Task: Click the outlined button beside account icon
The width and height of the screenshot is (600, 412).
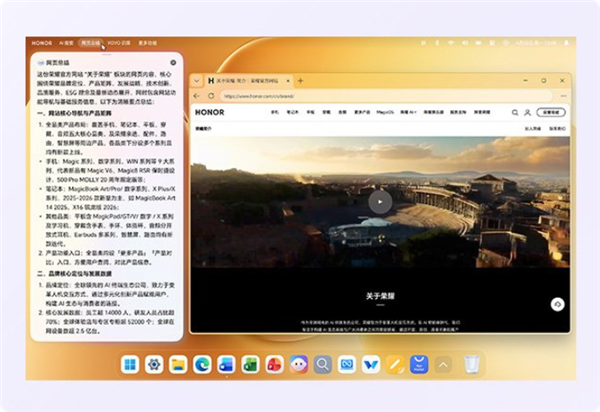Action: click(551, 112)
